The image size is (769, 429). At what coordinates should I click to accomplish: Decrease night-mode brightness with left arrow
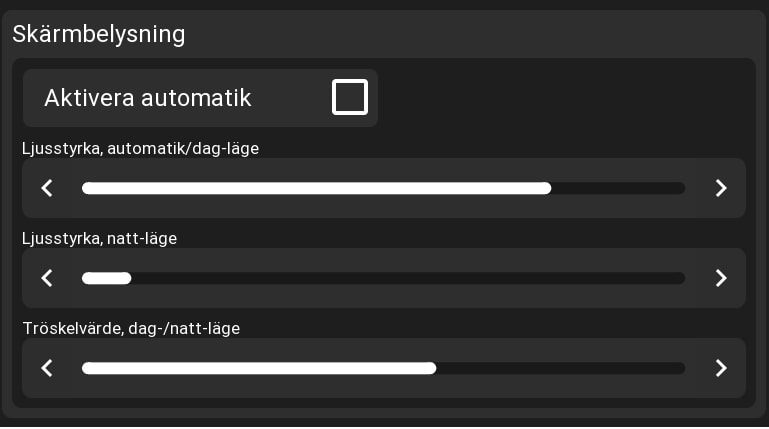(x=47, y=278)
